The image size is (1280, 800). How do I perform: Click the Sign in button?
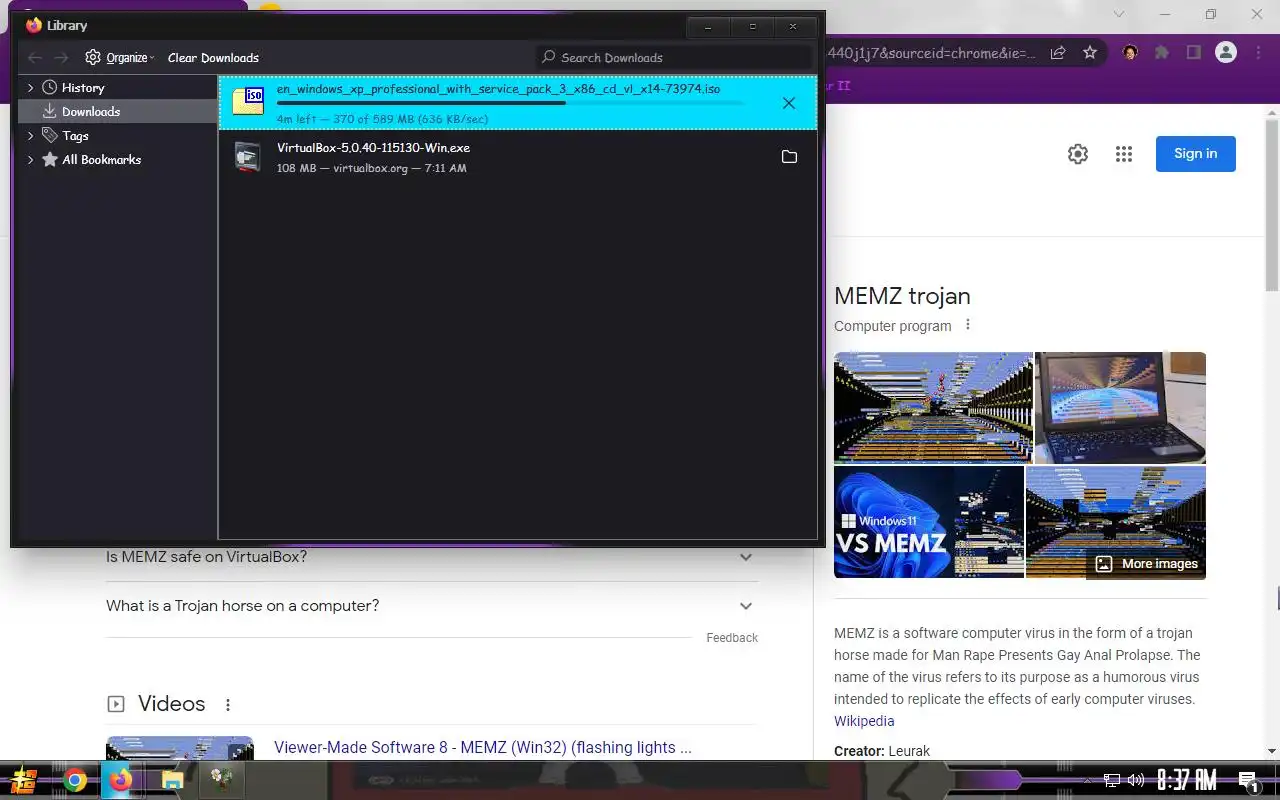click(1196, 154)
